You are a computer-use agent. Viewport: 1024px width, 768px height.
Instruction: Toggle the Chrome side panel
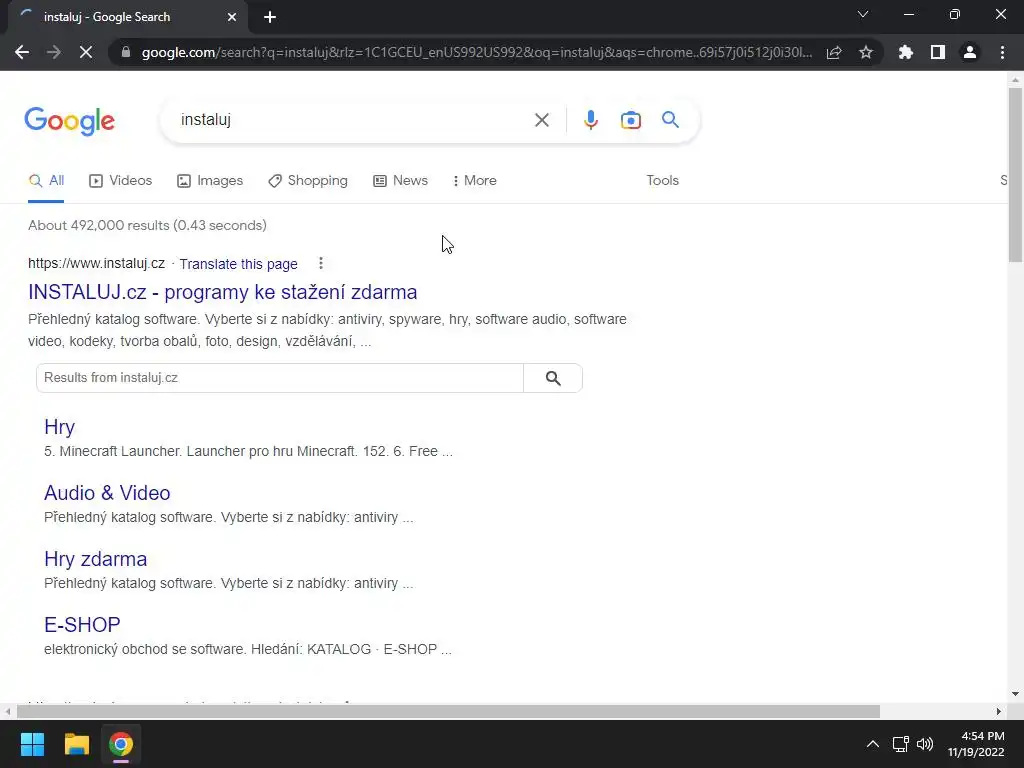coord(938,52)
